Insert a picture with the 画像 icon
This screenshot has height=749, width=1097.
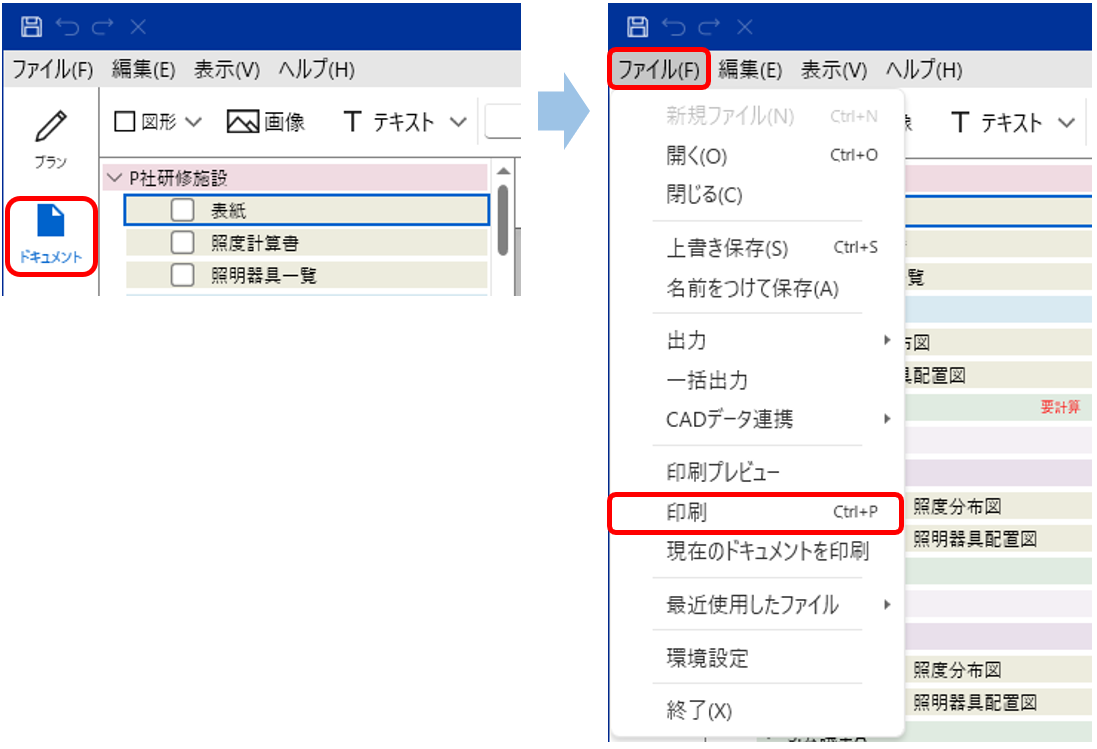click(x=243, y=122)
